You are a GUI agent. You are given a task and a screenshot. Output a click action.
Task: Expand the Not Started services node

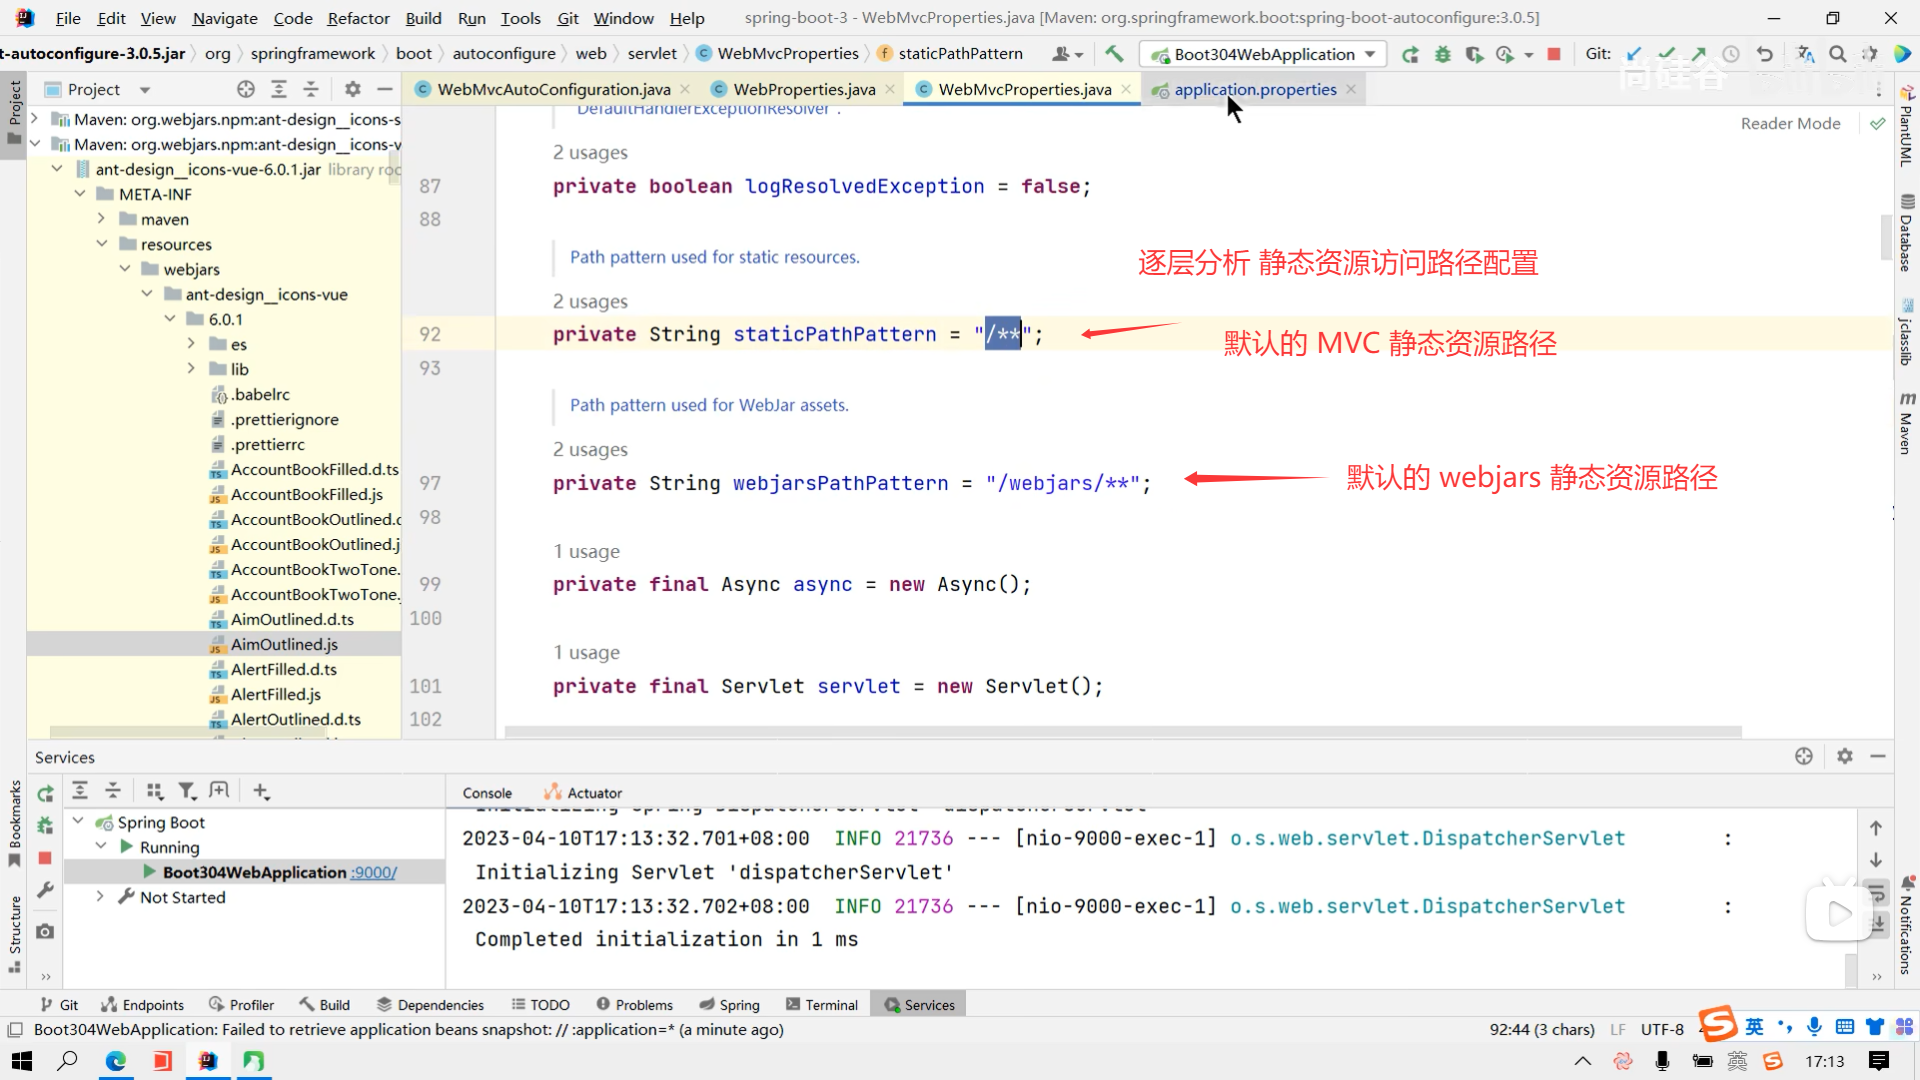[100, 897]
